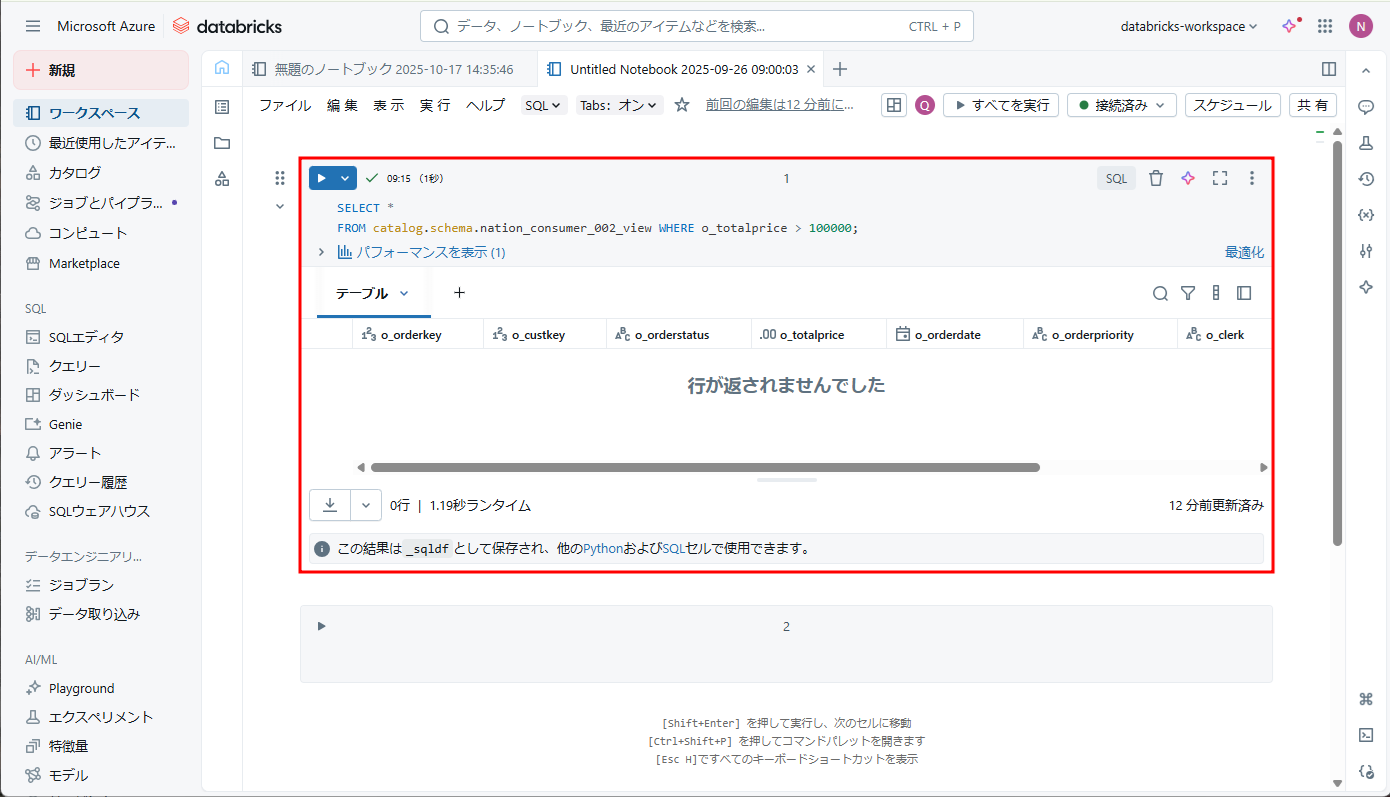Click the horizontal scrollbar of results table

pyautogui.click(x=705, y=467)
